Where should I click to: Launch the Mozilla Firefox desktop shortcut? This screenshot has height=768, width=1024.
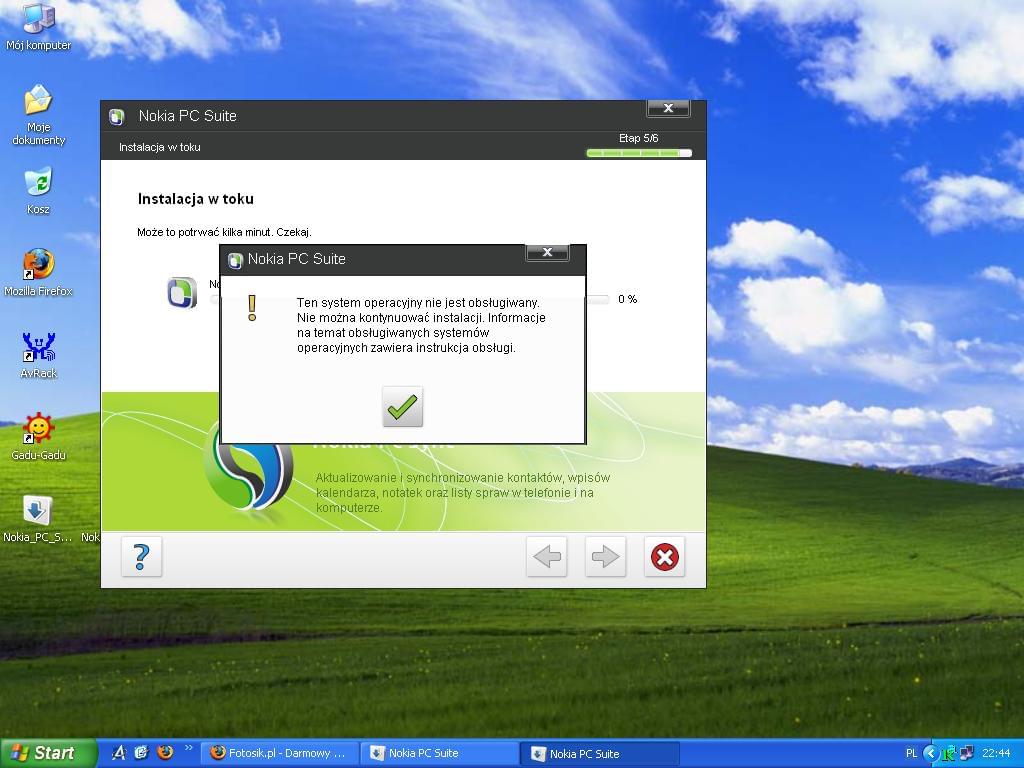click(38, 272)
